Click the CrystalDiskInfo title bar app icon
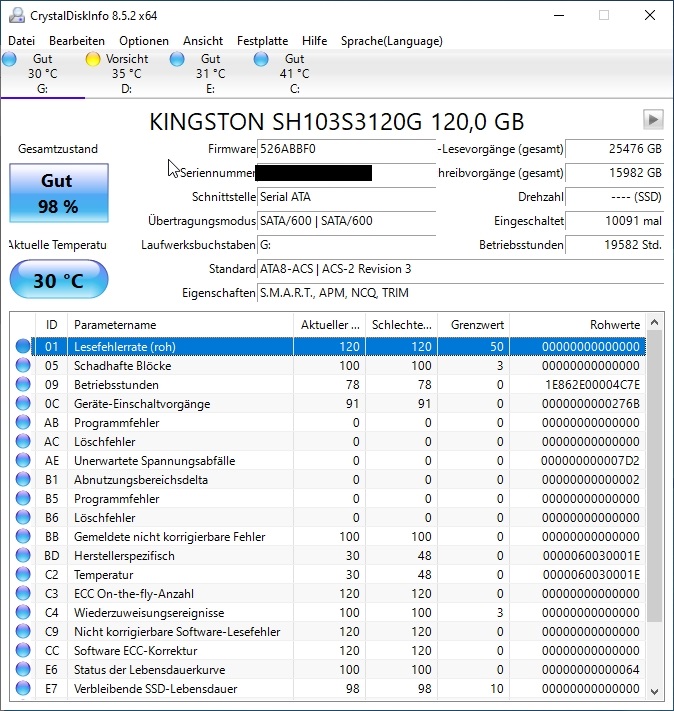Image resolution: width=674 pixels, height=711 pixels. coord(17,15)
